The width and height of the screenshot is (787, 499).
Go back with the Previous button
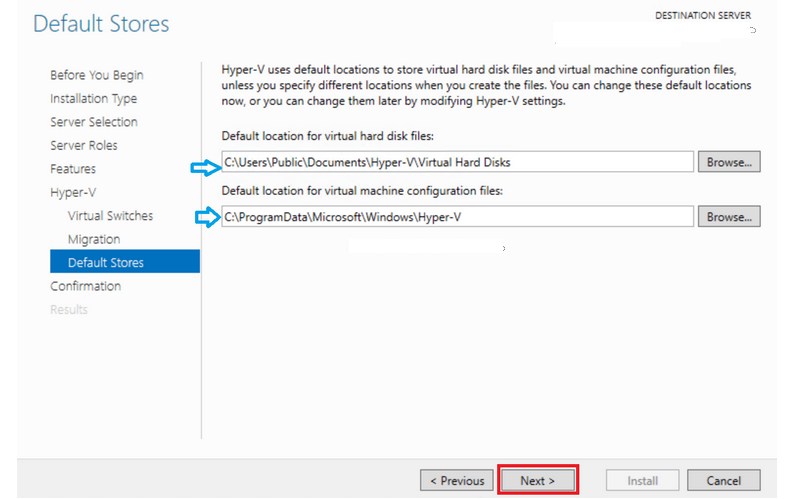point(457,480)
